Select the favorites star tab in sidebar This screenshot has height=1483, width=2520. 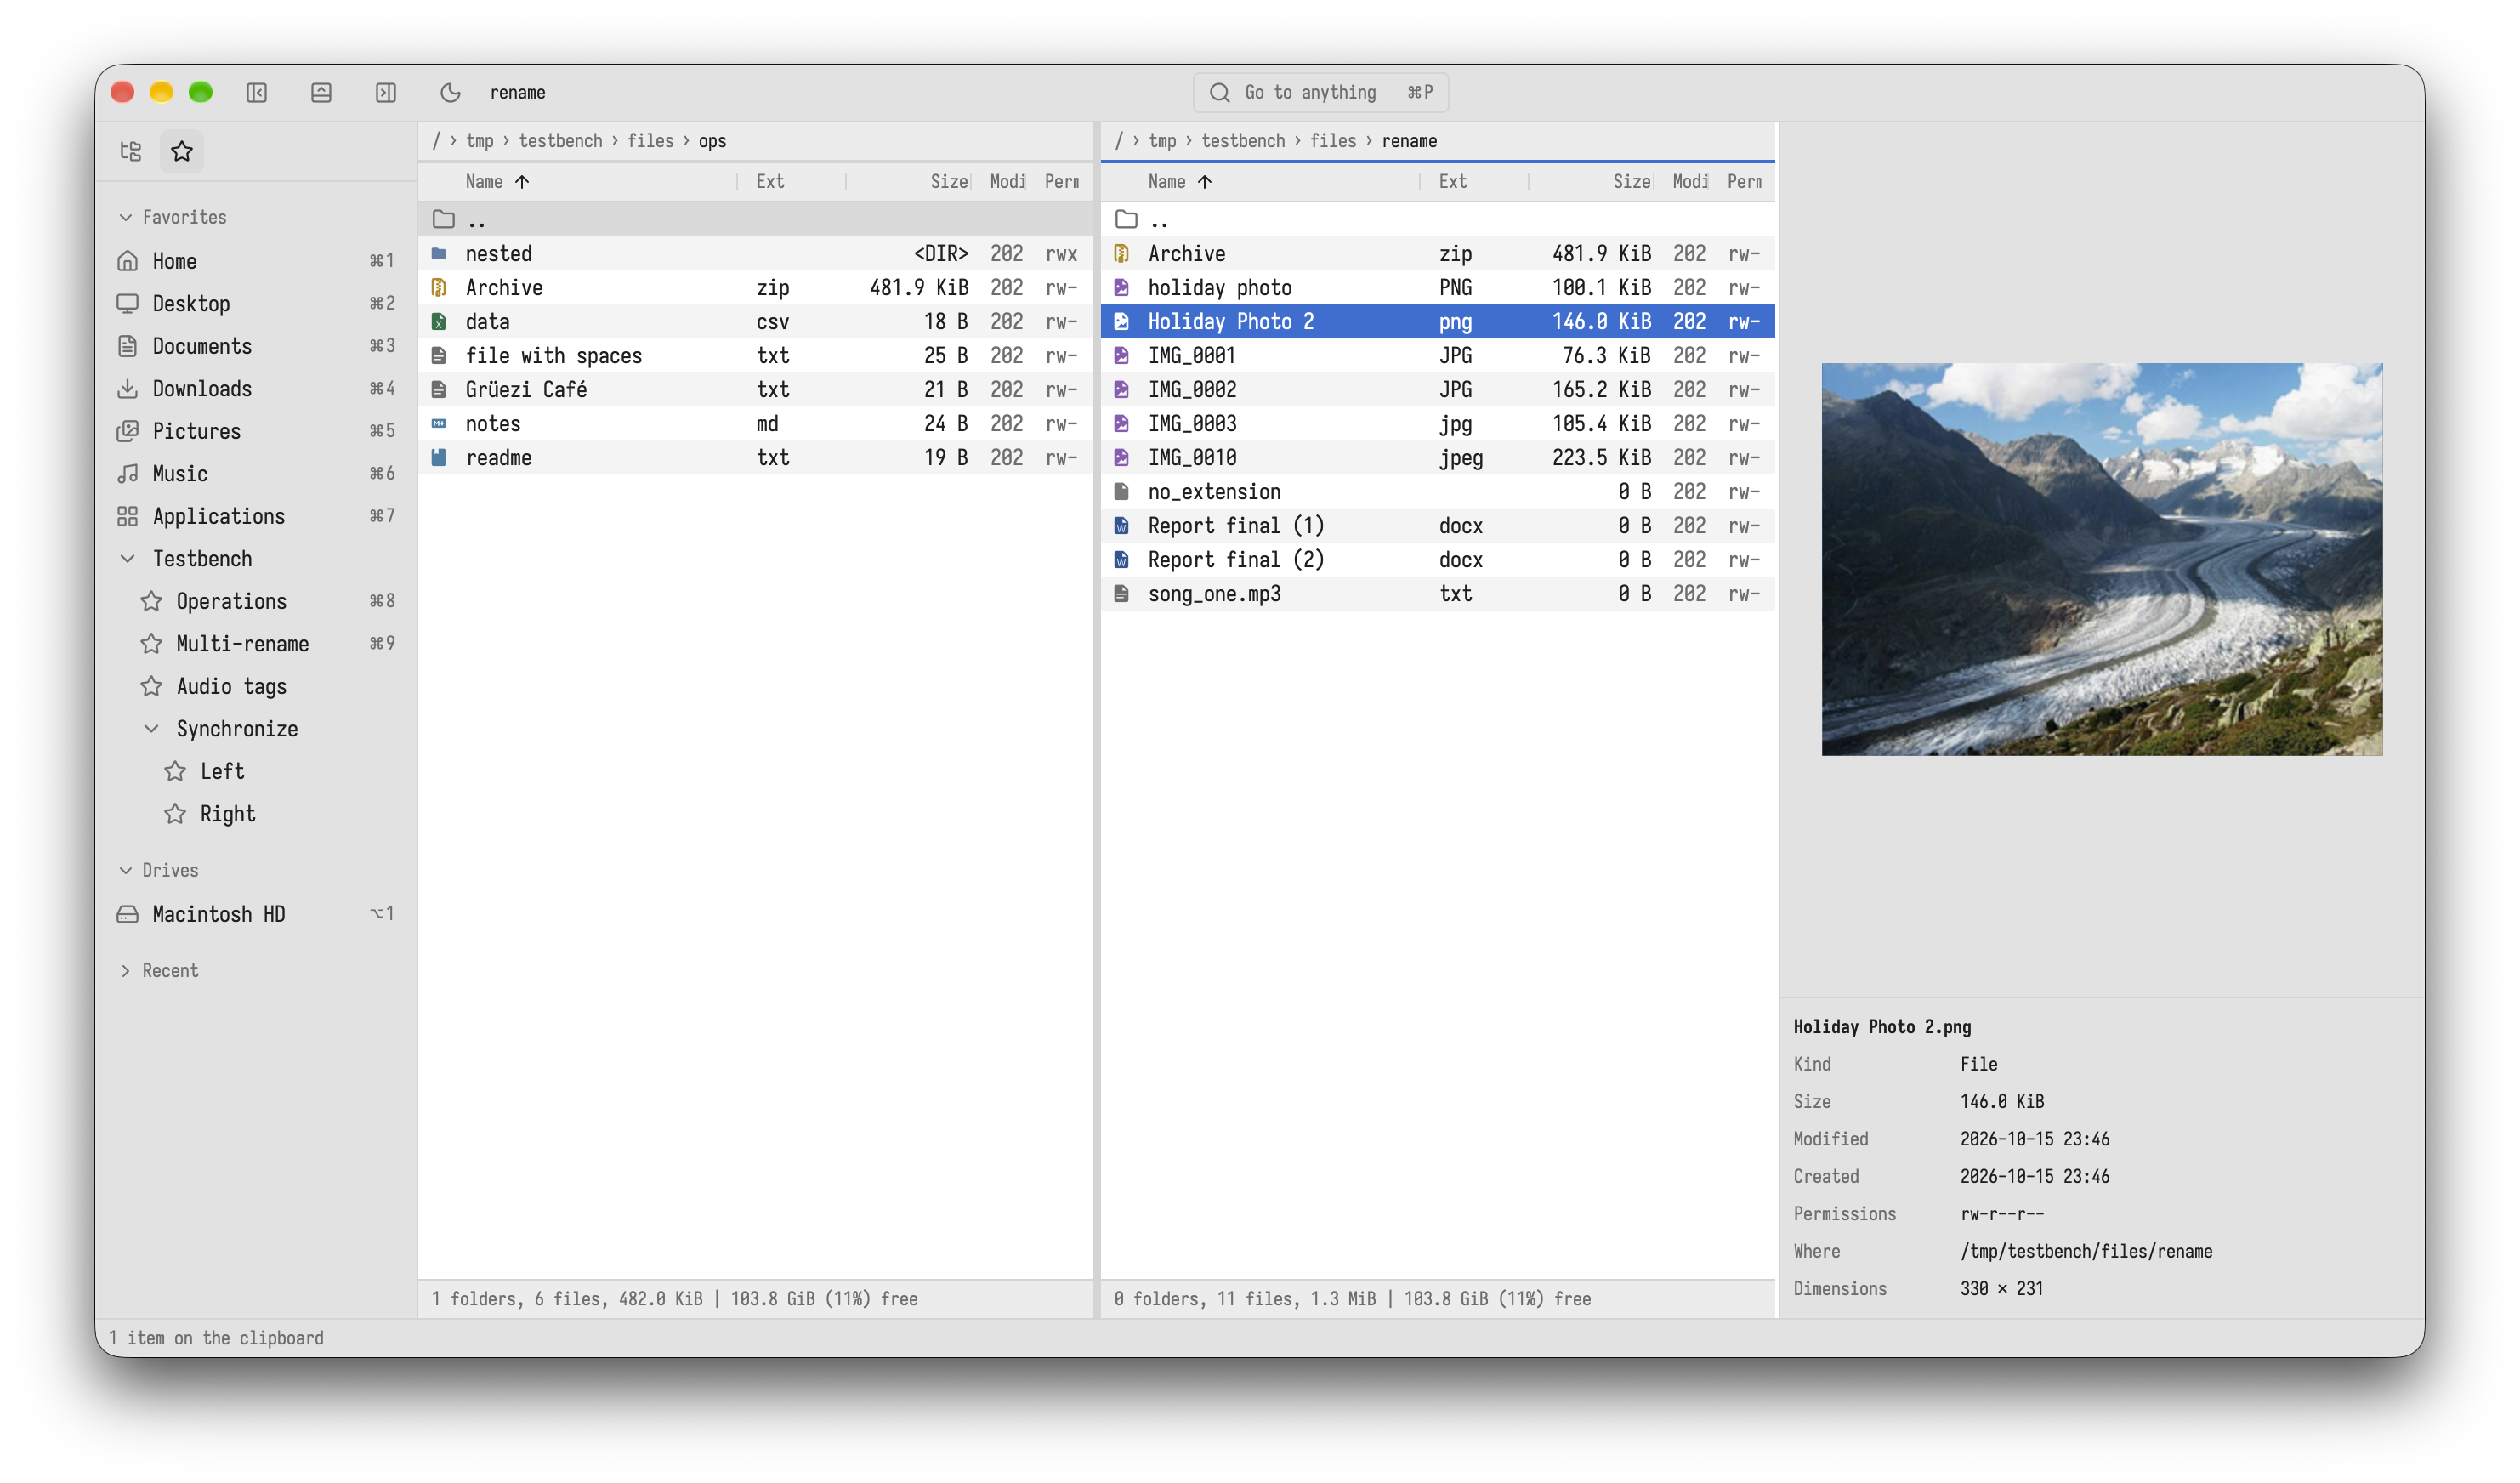182,151
